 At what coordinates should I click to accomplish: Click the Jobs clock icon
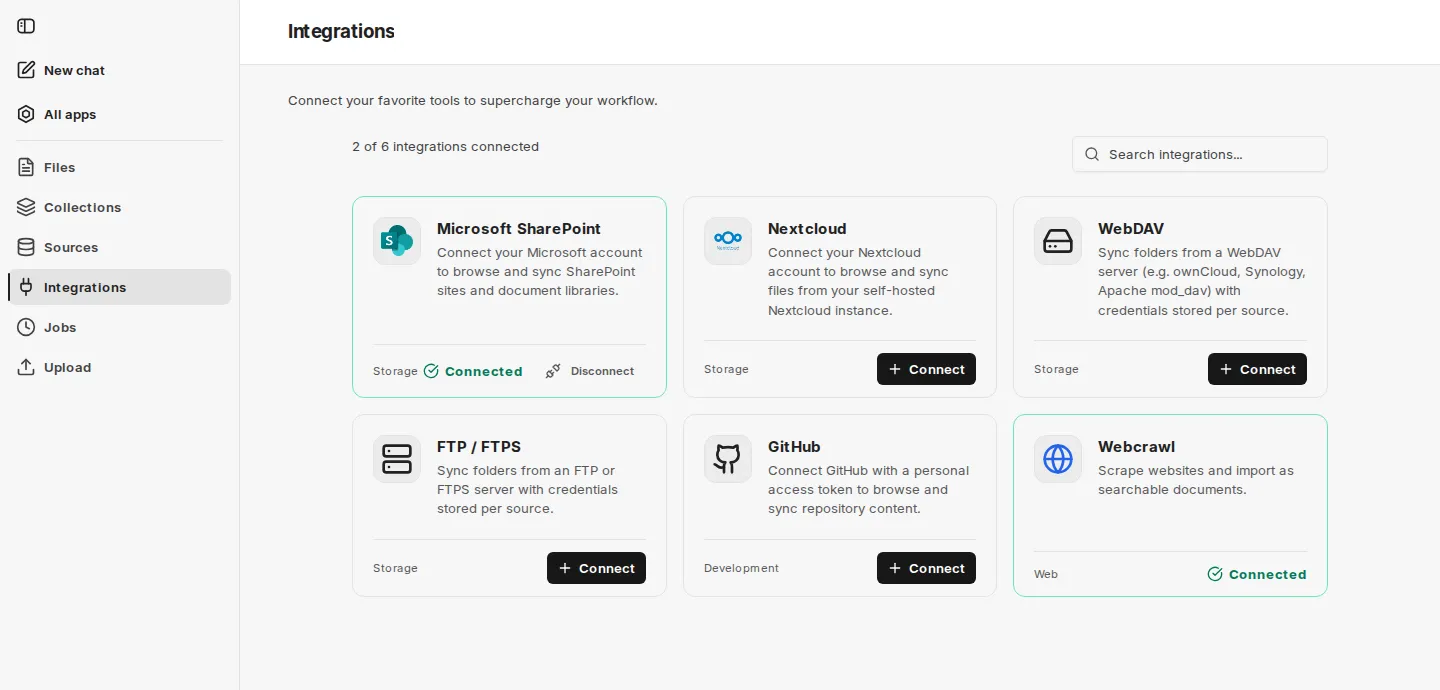pos(26,327)
